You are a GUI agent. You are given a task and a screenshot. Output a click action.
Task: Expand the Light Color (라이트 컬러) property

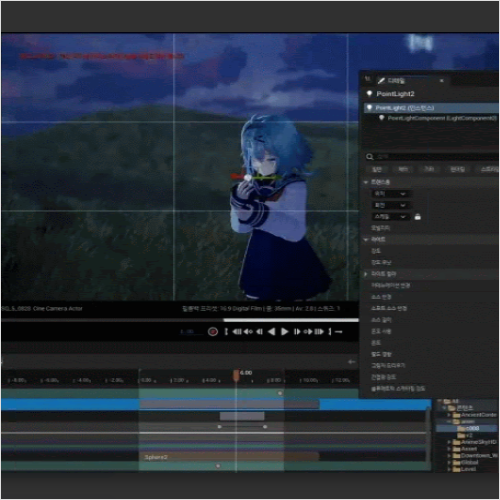[x=366, y=274]
